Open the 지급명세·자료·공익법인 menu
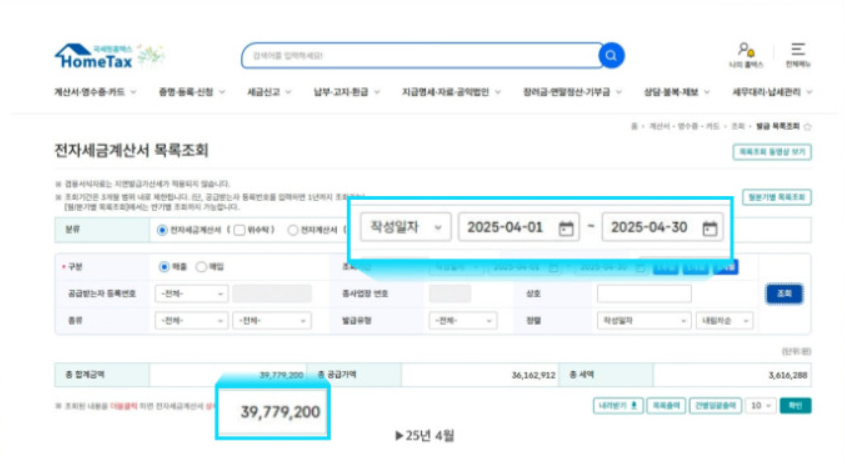Image resolution: width=844 pixels, height=468 pixels. point(451,92)
